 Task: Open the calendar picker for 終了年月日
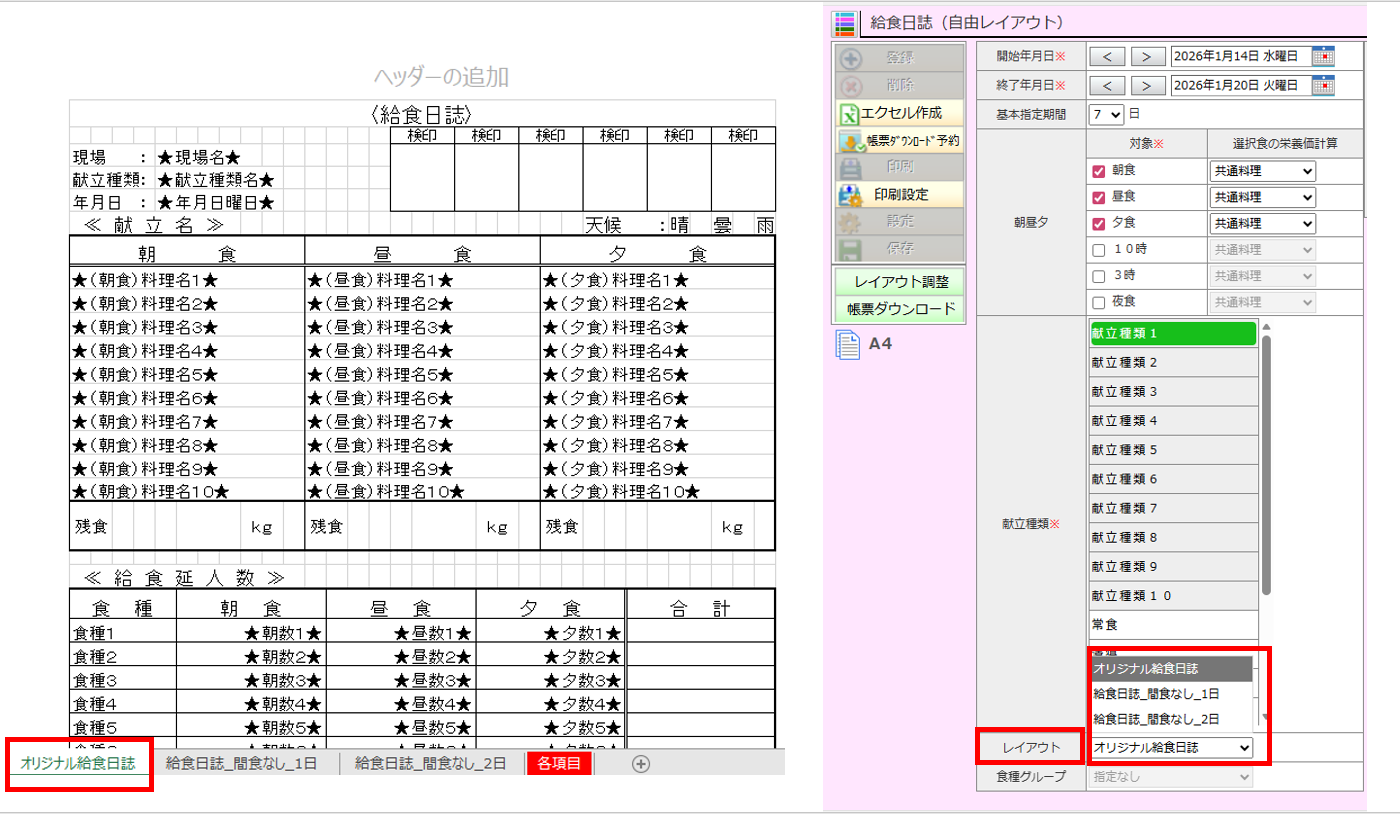(1323, 85)
